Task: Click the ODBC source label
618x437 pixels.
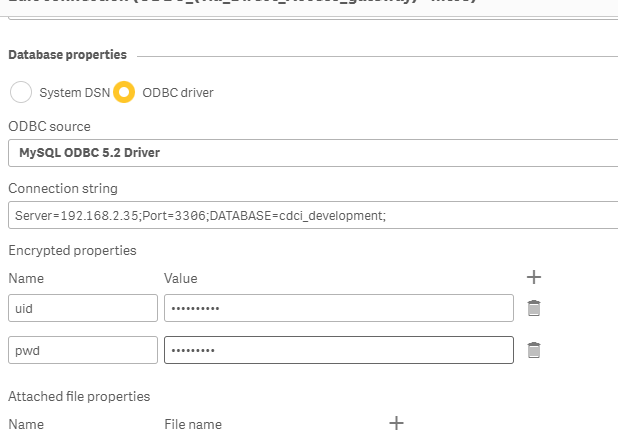Action: [x=49, y=127]
